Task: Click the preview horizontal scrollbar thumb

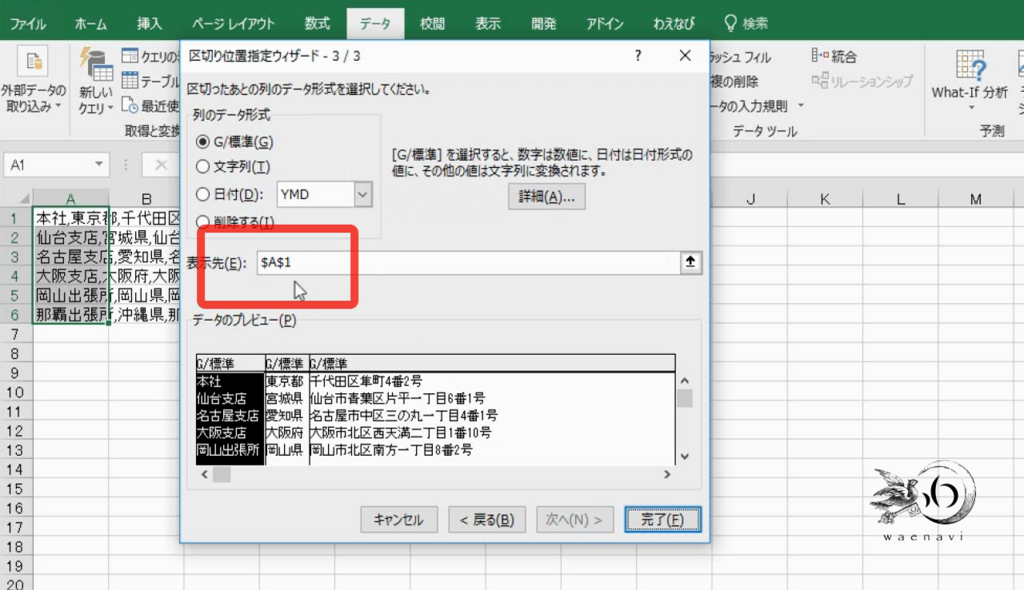Action: click(222, 474)
